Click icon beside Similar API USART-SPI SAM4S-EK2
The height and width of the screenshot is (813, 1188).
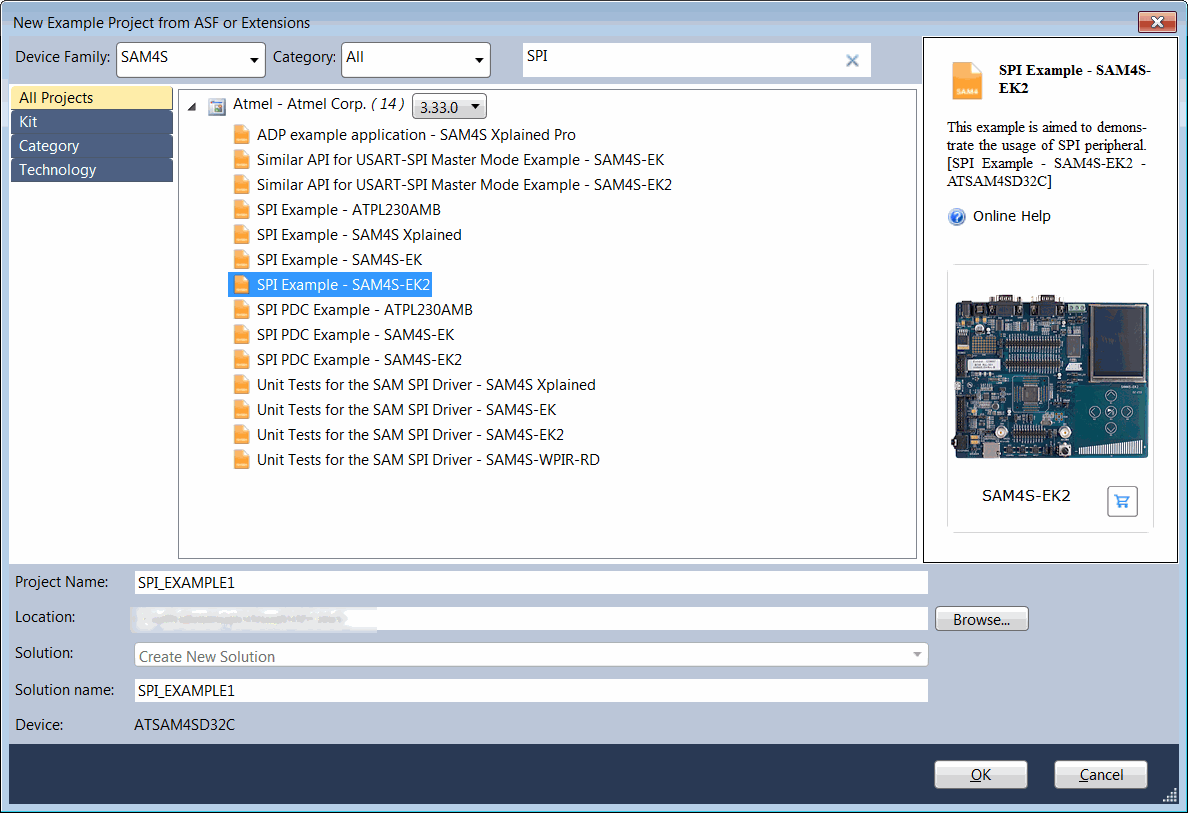(242, 185)
